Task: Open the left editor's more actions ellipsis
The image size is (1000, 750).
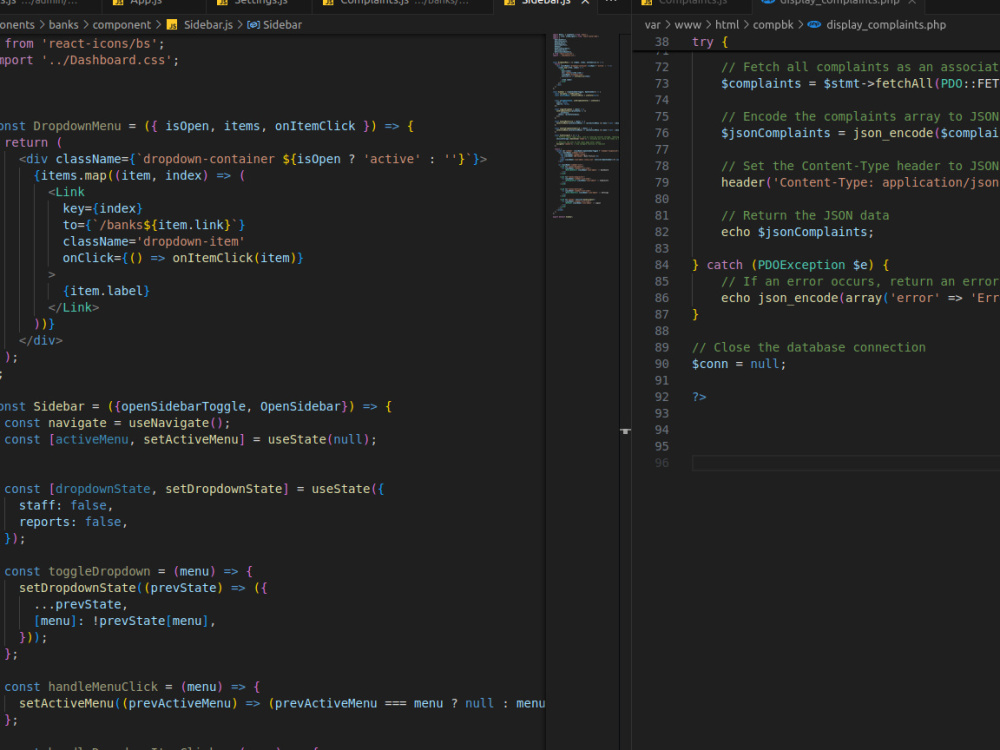Action: (611, 2)
